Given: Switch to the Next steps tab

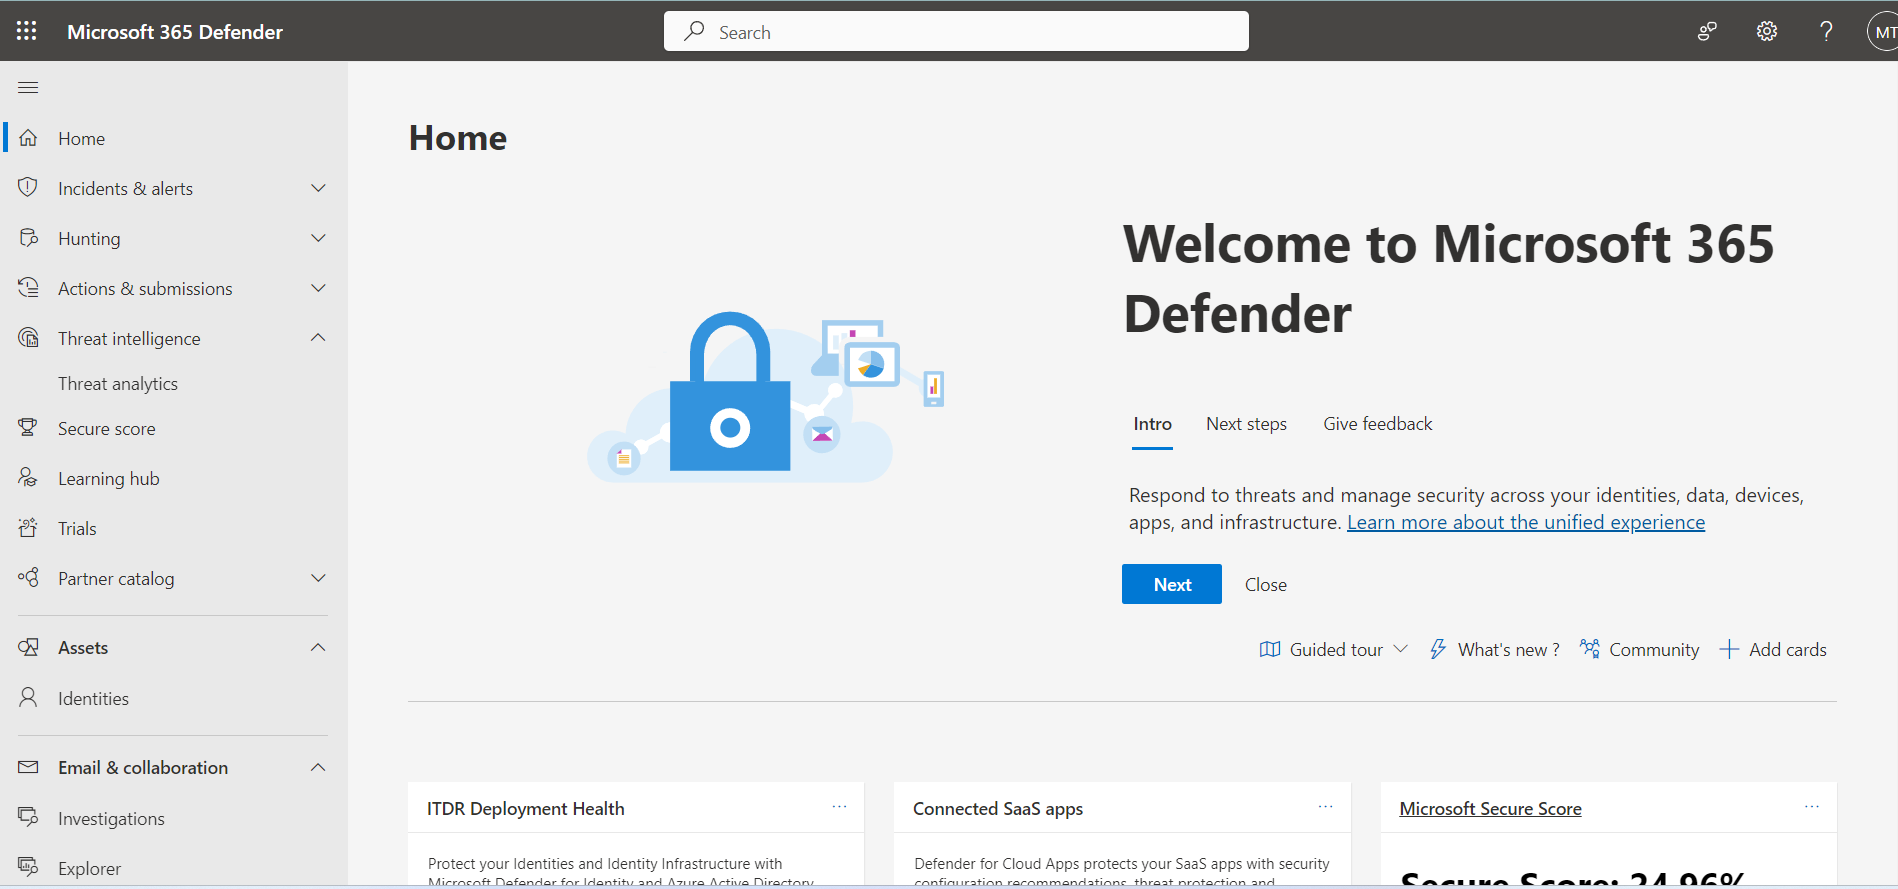Looking at the screenshot, I should click(x=1246, y=424).
